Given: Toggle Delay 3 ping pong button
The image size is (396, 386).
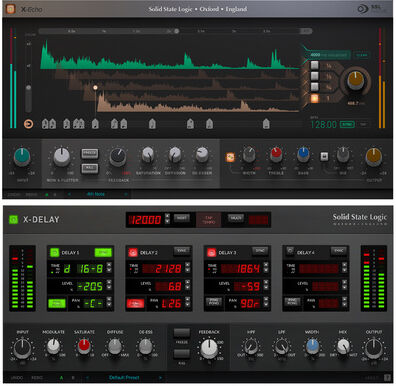Looking at the screenshot, I should [x=214, y=302].
